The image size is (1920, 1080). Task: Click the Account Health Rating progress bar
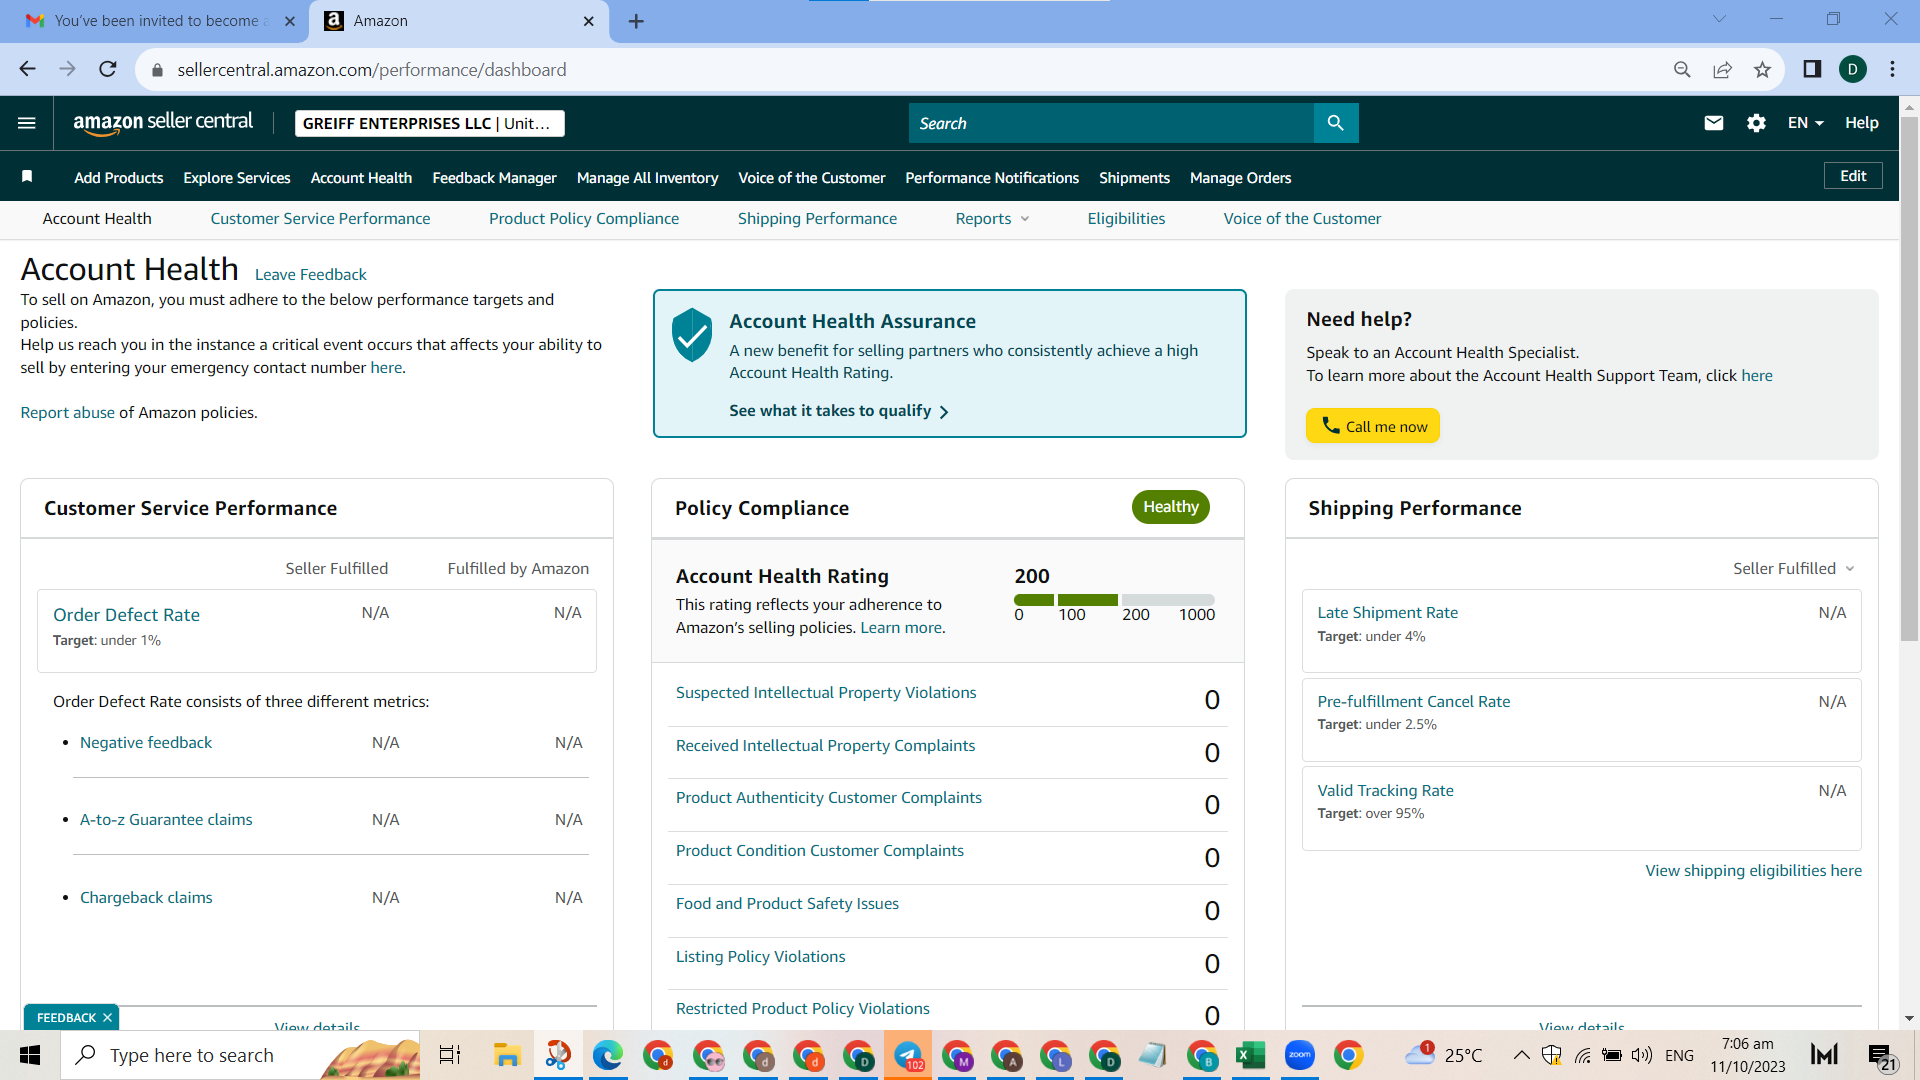pyautogui.click(x=1114, y=600)
